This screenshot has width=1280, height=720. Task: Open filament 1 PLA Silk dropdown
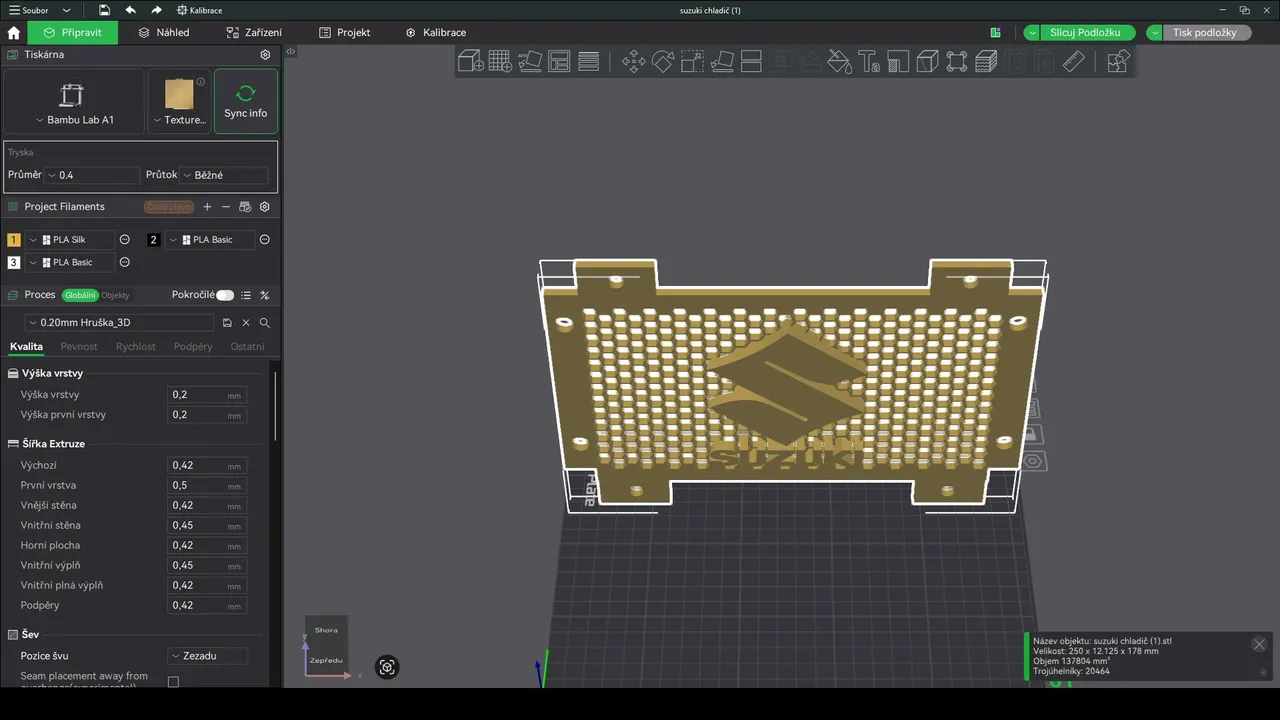[70, 240]
